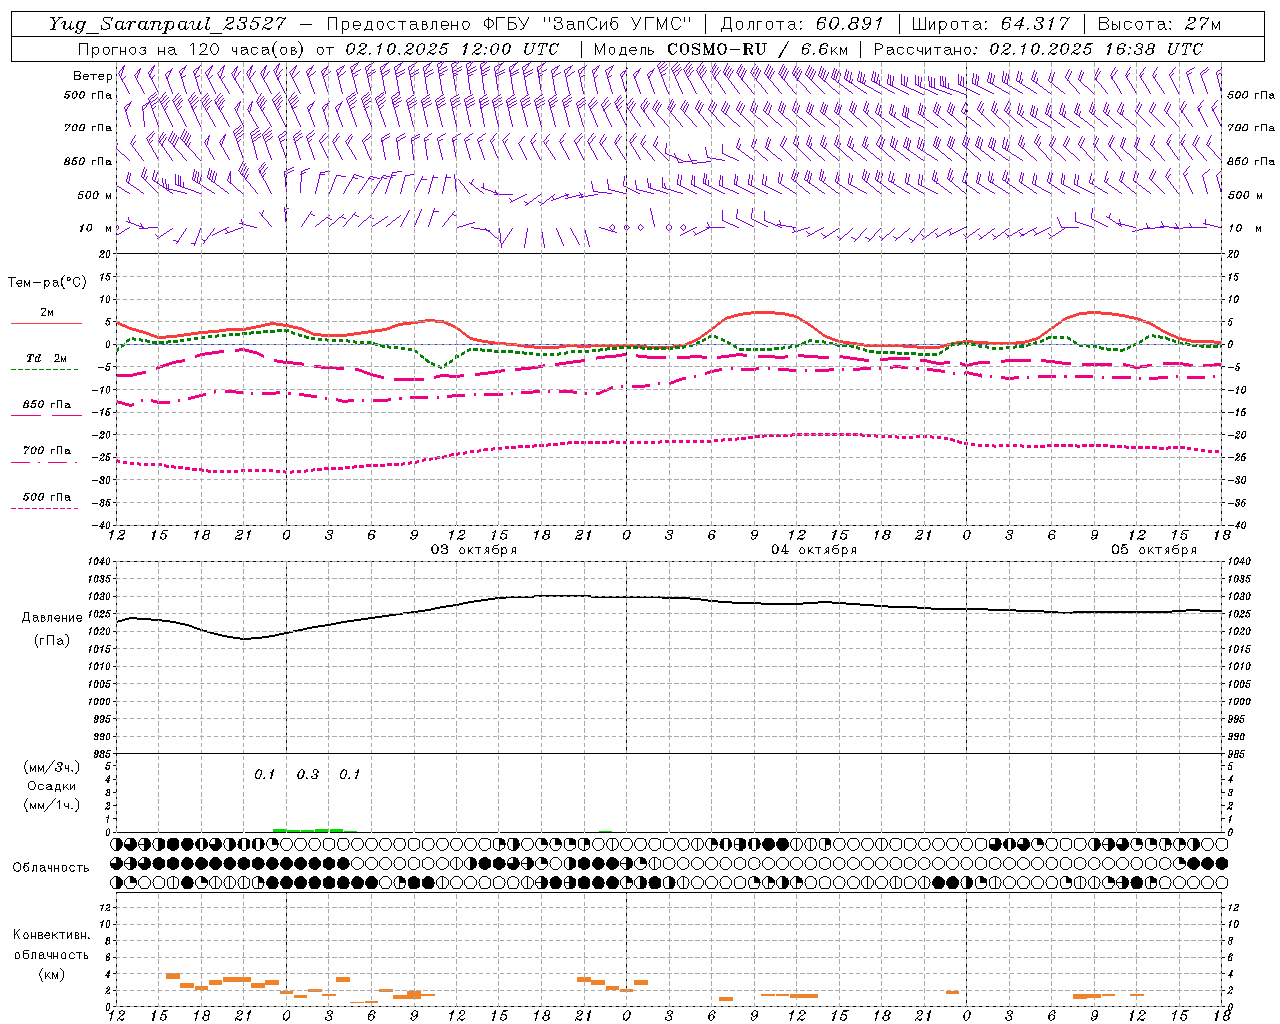Click the 'Модель COSMO-RU / 6.6км' text
The height and width of the screenshot is (1024, 1280).
click(x=720, y=49)
